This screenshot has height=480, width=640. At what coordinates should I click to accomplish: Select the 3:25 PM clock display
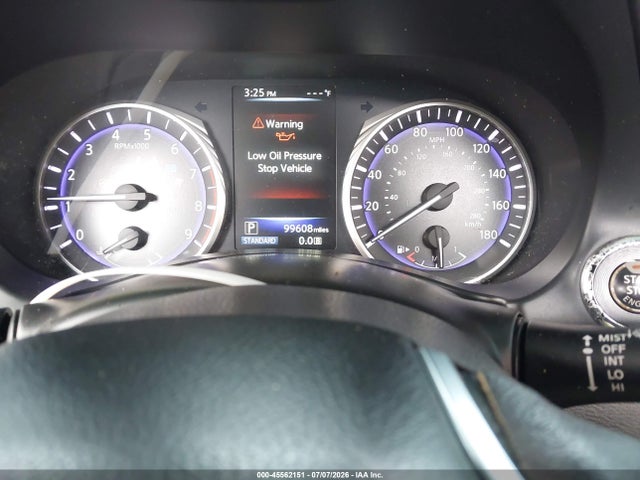[260, 93]
